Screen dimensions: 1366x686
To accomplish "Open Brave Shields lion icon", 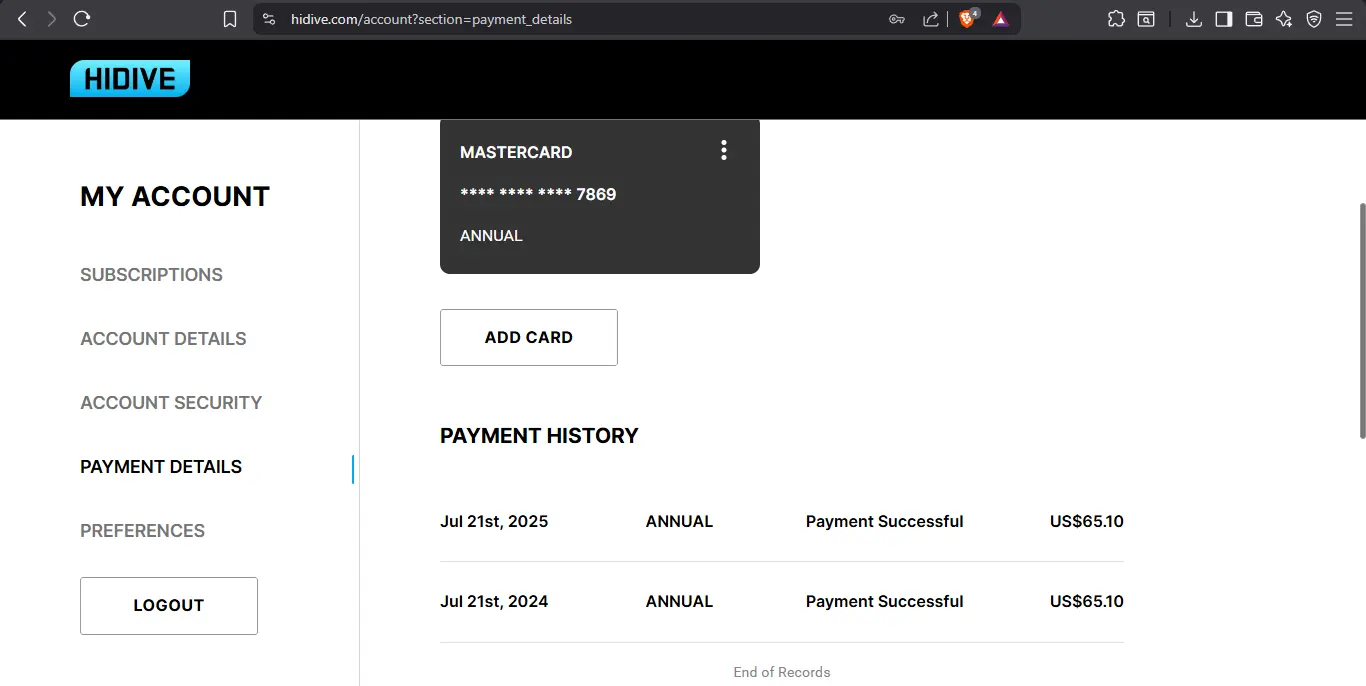I will [x=967, y=19].
